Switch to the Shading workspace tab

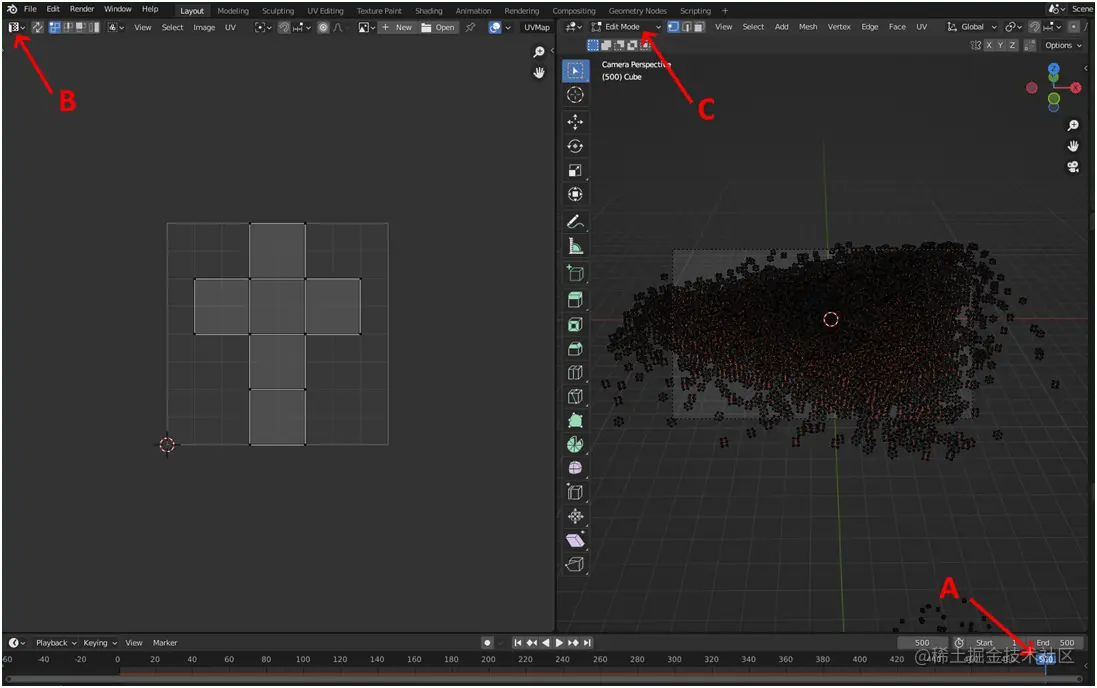point(428,10)
